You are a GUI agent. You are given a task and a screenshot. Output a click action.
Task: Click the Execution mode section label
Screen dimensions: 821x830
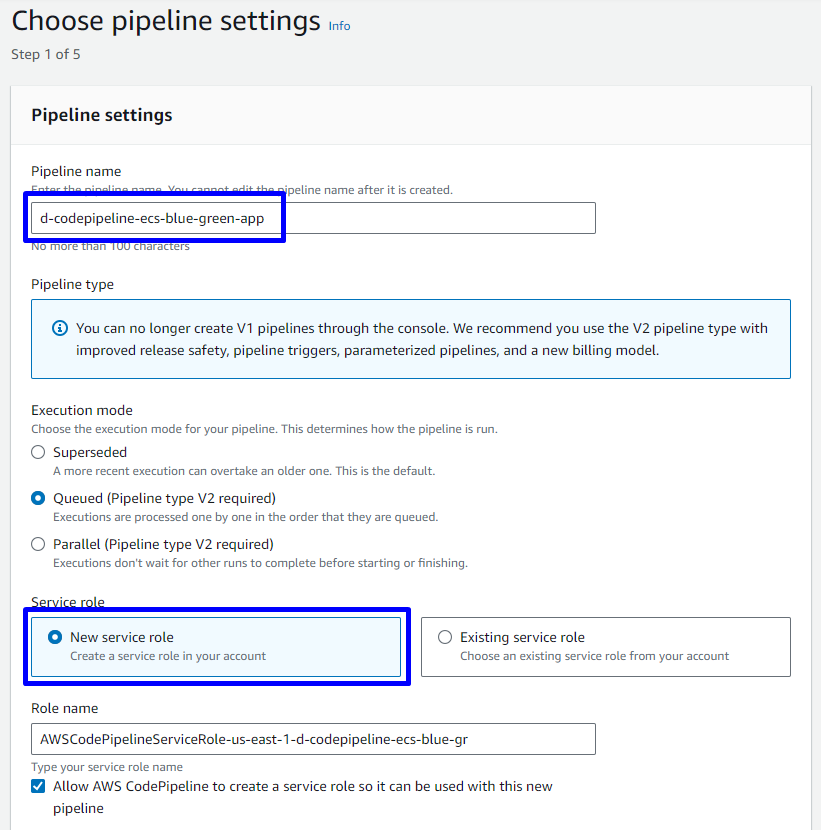pos(82,410)
